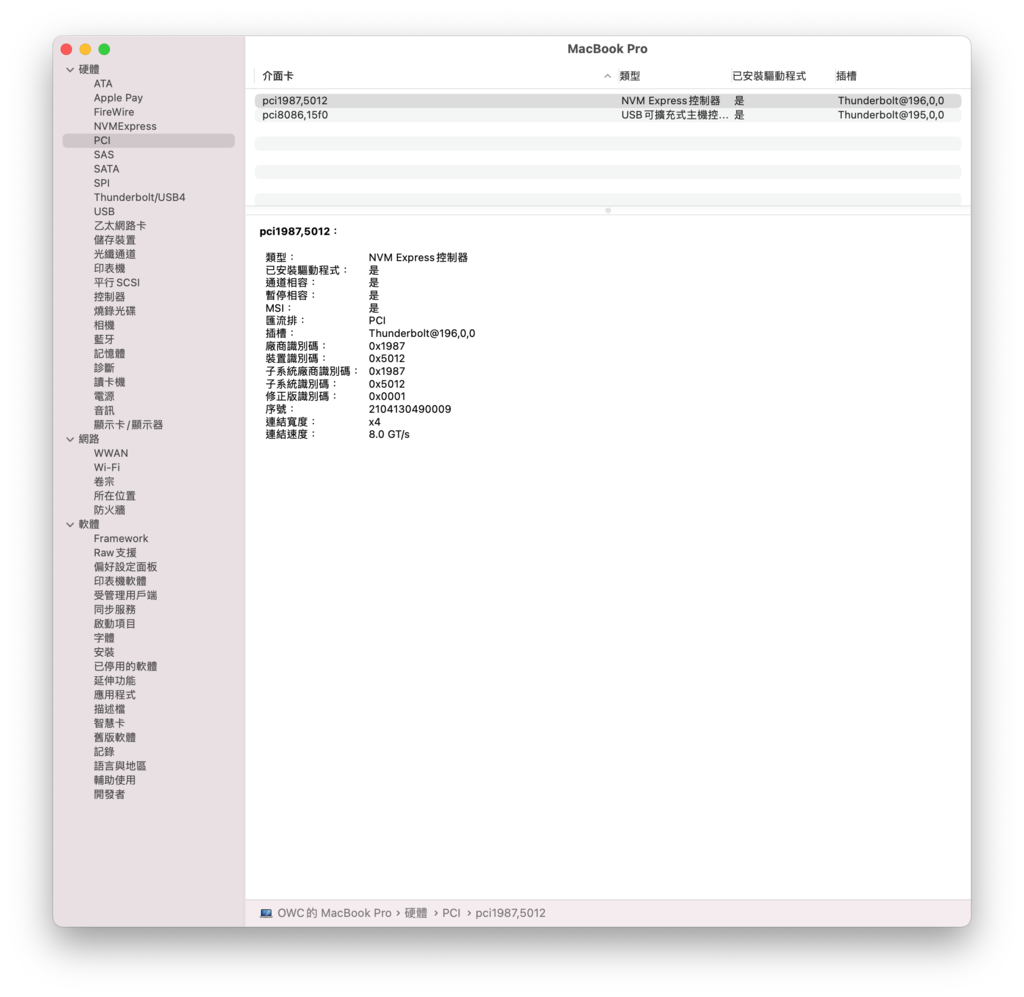Image resolution: width=1024 pixels, height=997 pixels.
Task: Open 防火牆 firewall entry
Action: point(109,511)
